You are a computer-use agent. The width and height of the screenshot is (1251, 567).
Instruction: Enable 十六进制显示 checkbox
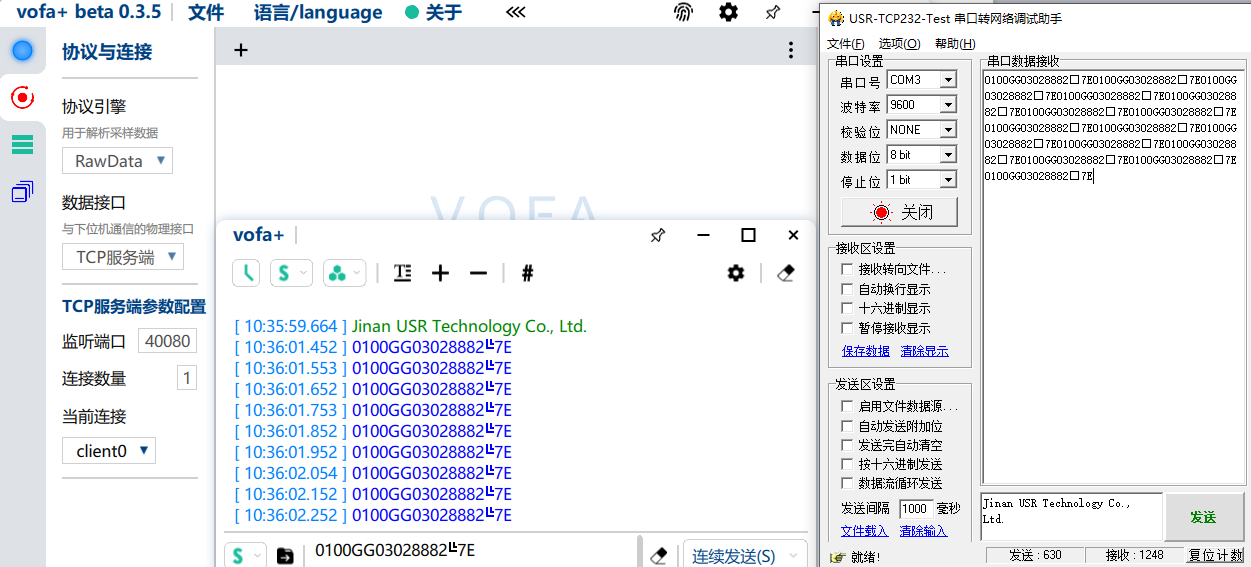pos(847,309)
